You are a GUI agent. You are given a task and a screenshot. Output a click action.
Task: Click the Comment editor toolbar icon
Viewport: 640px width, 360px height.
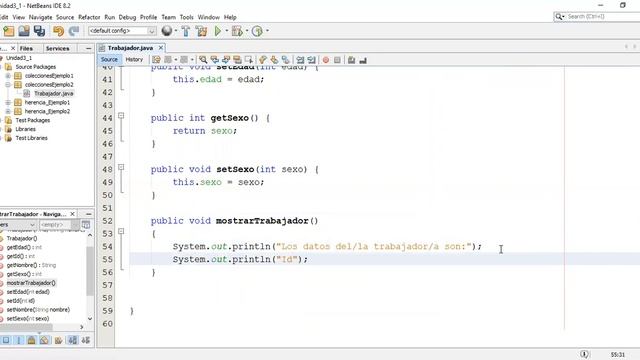click(351, 60)
